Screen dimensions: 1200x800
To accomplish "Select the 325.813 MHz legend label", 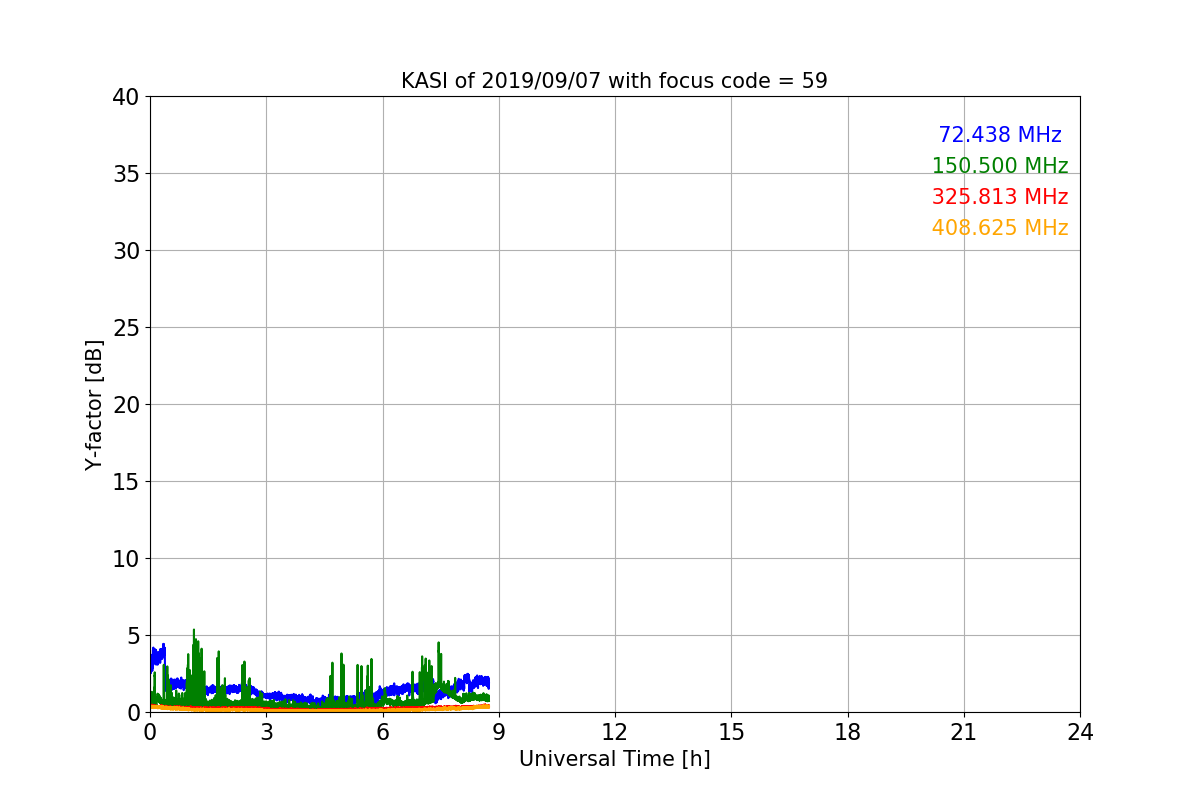I will (1000, 197).
